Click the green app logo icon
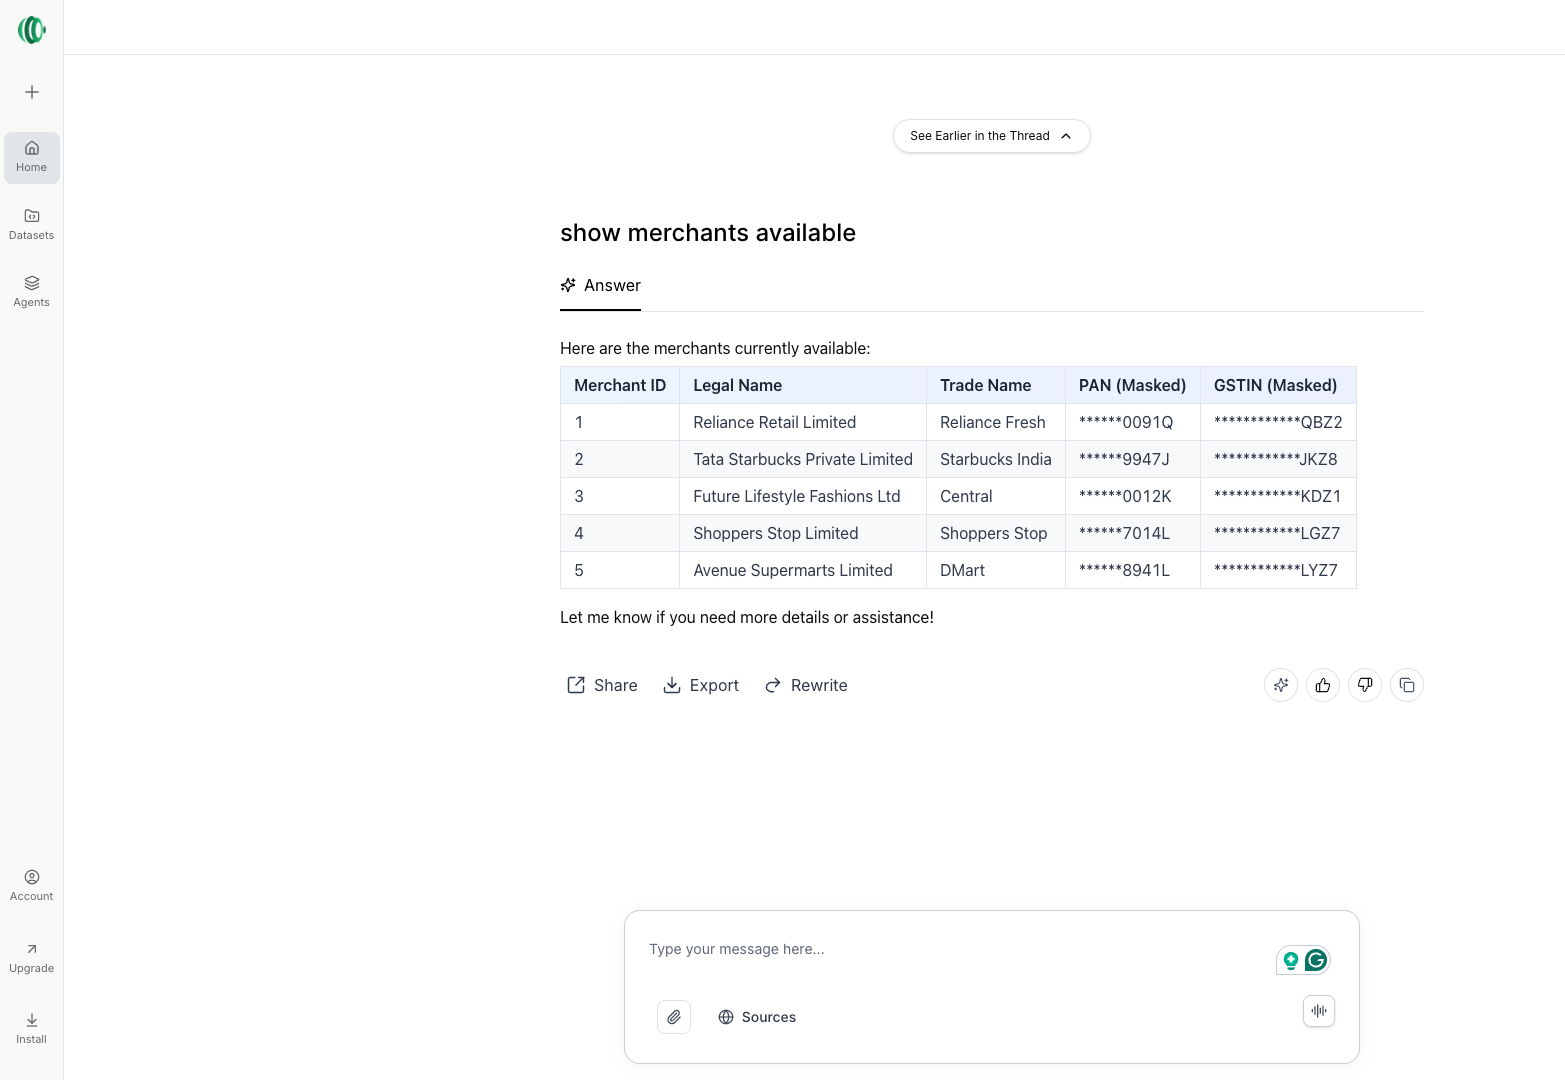Viewport: 1565px width, 1080px height. (32, 30)
